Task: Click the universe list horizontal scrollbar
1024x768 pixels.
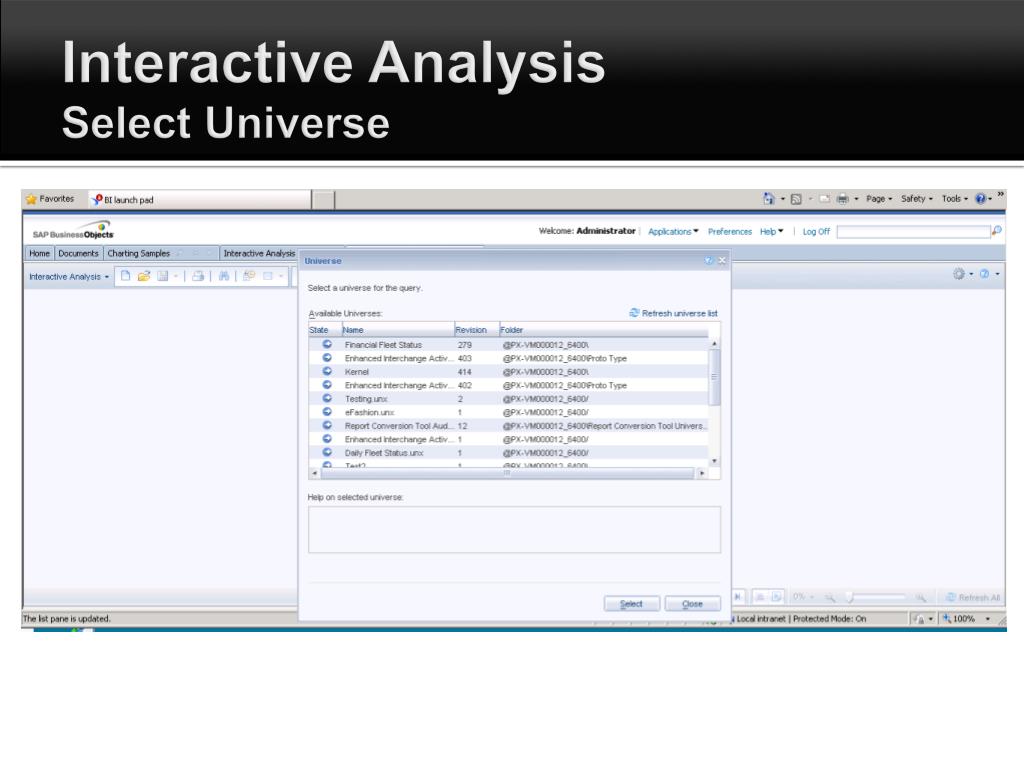Action: pyautogui.click(x=507, y=473)
